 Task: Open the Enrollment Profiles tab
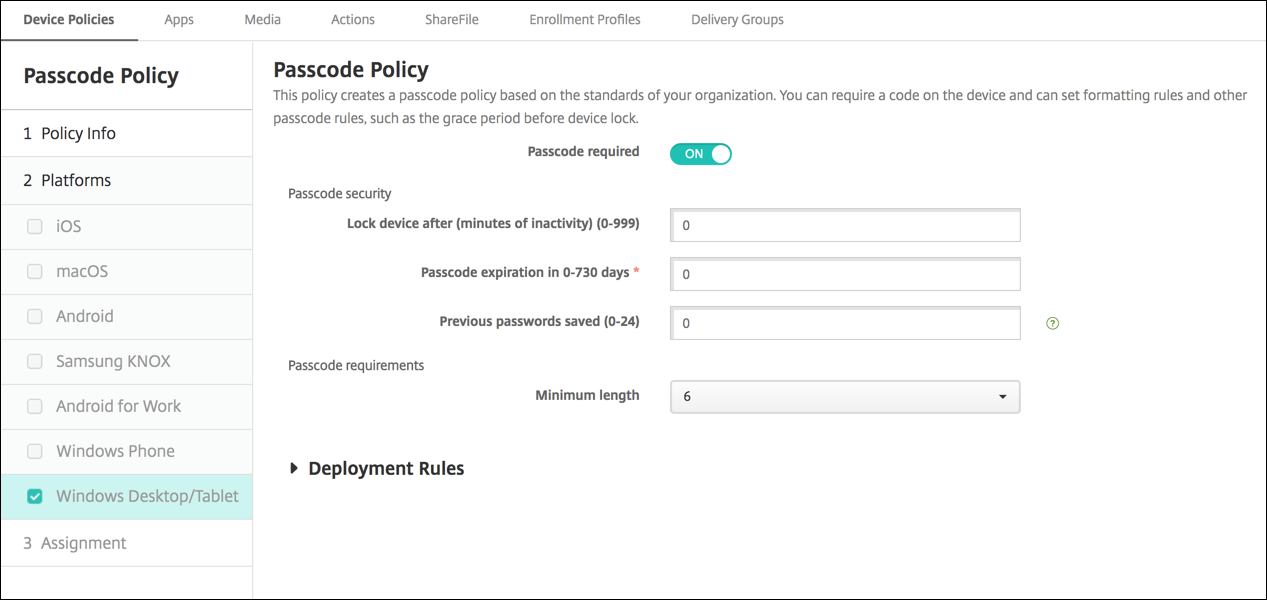(585, 20)
